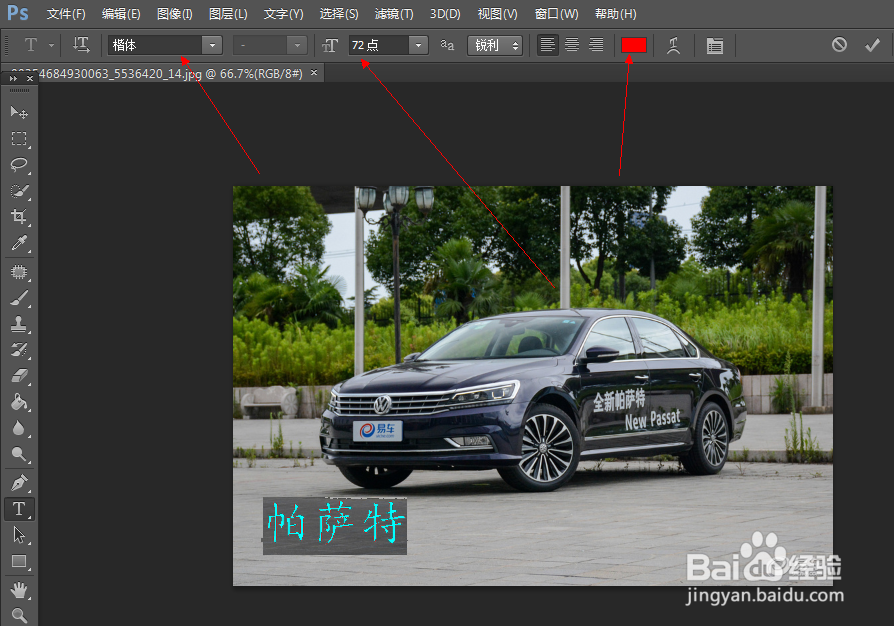Select the Rectangular Marquee tool
This screenshot has width=894, height=626.
click(19, 139)
